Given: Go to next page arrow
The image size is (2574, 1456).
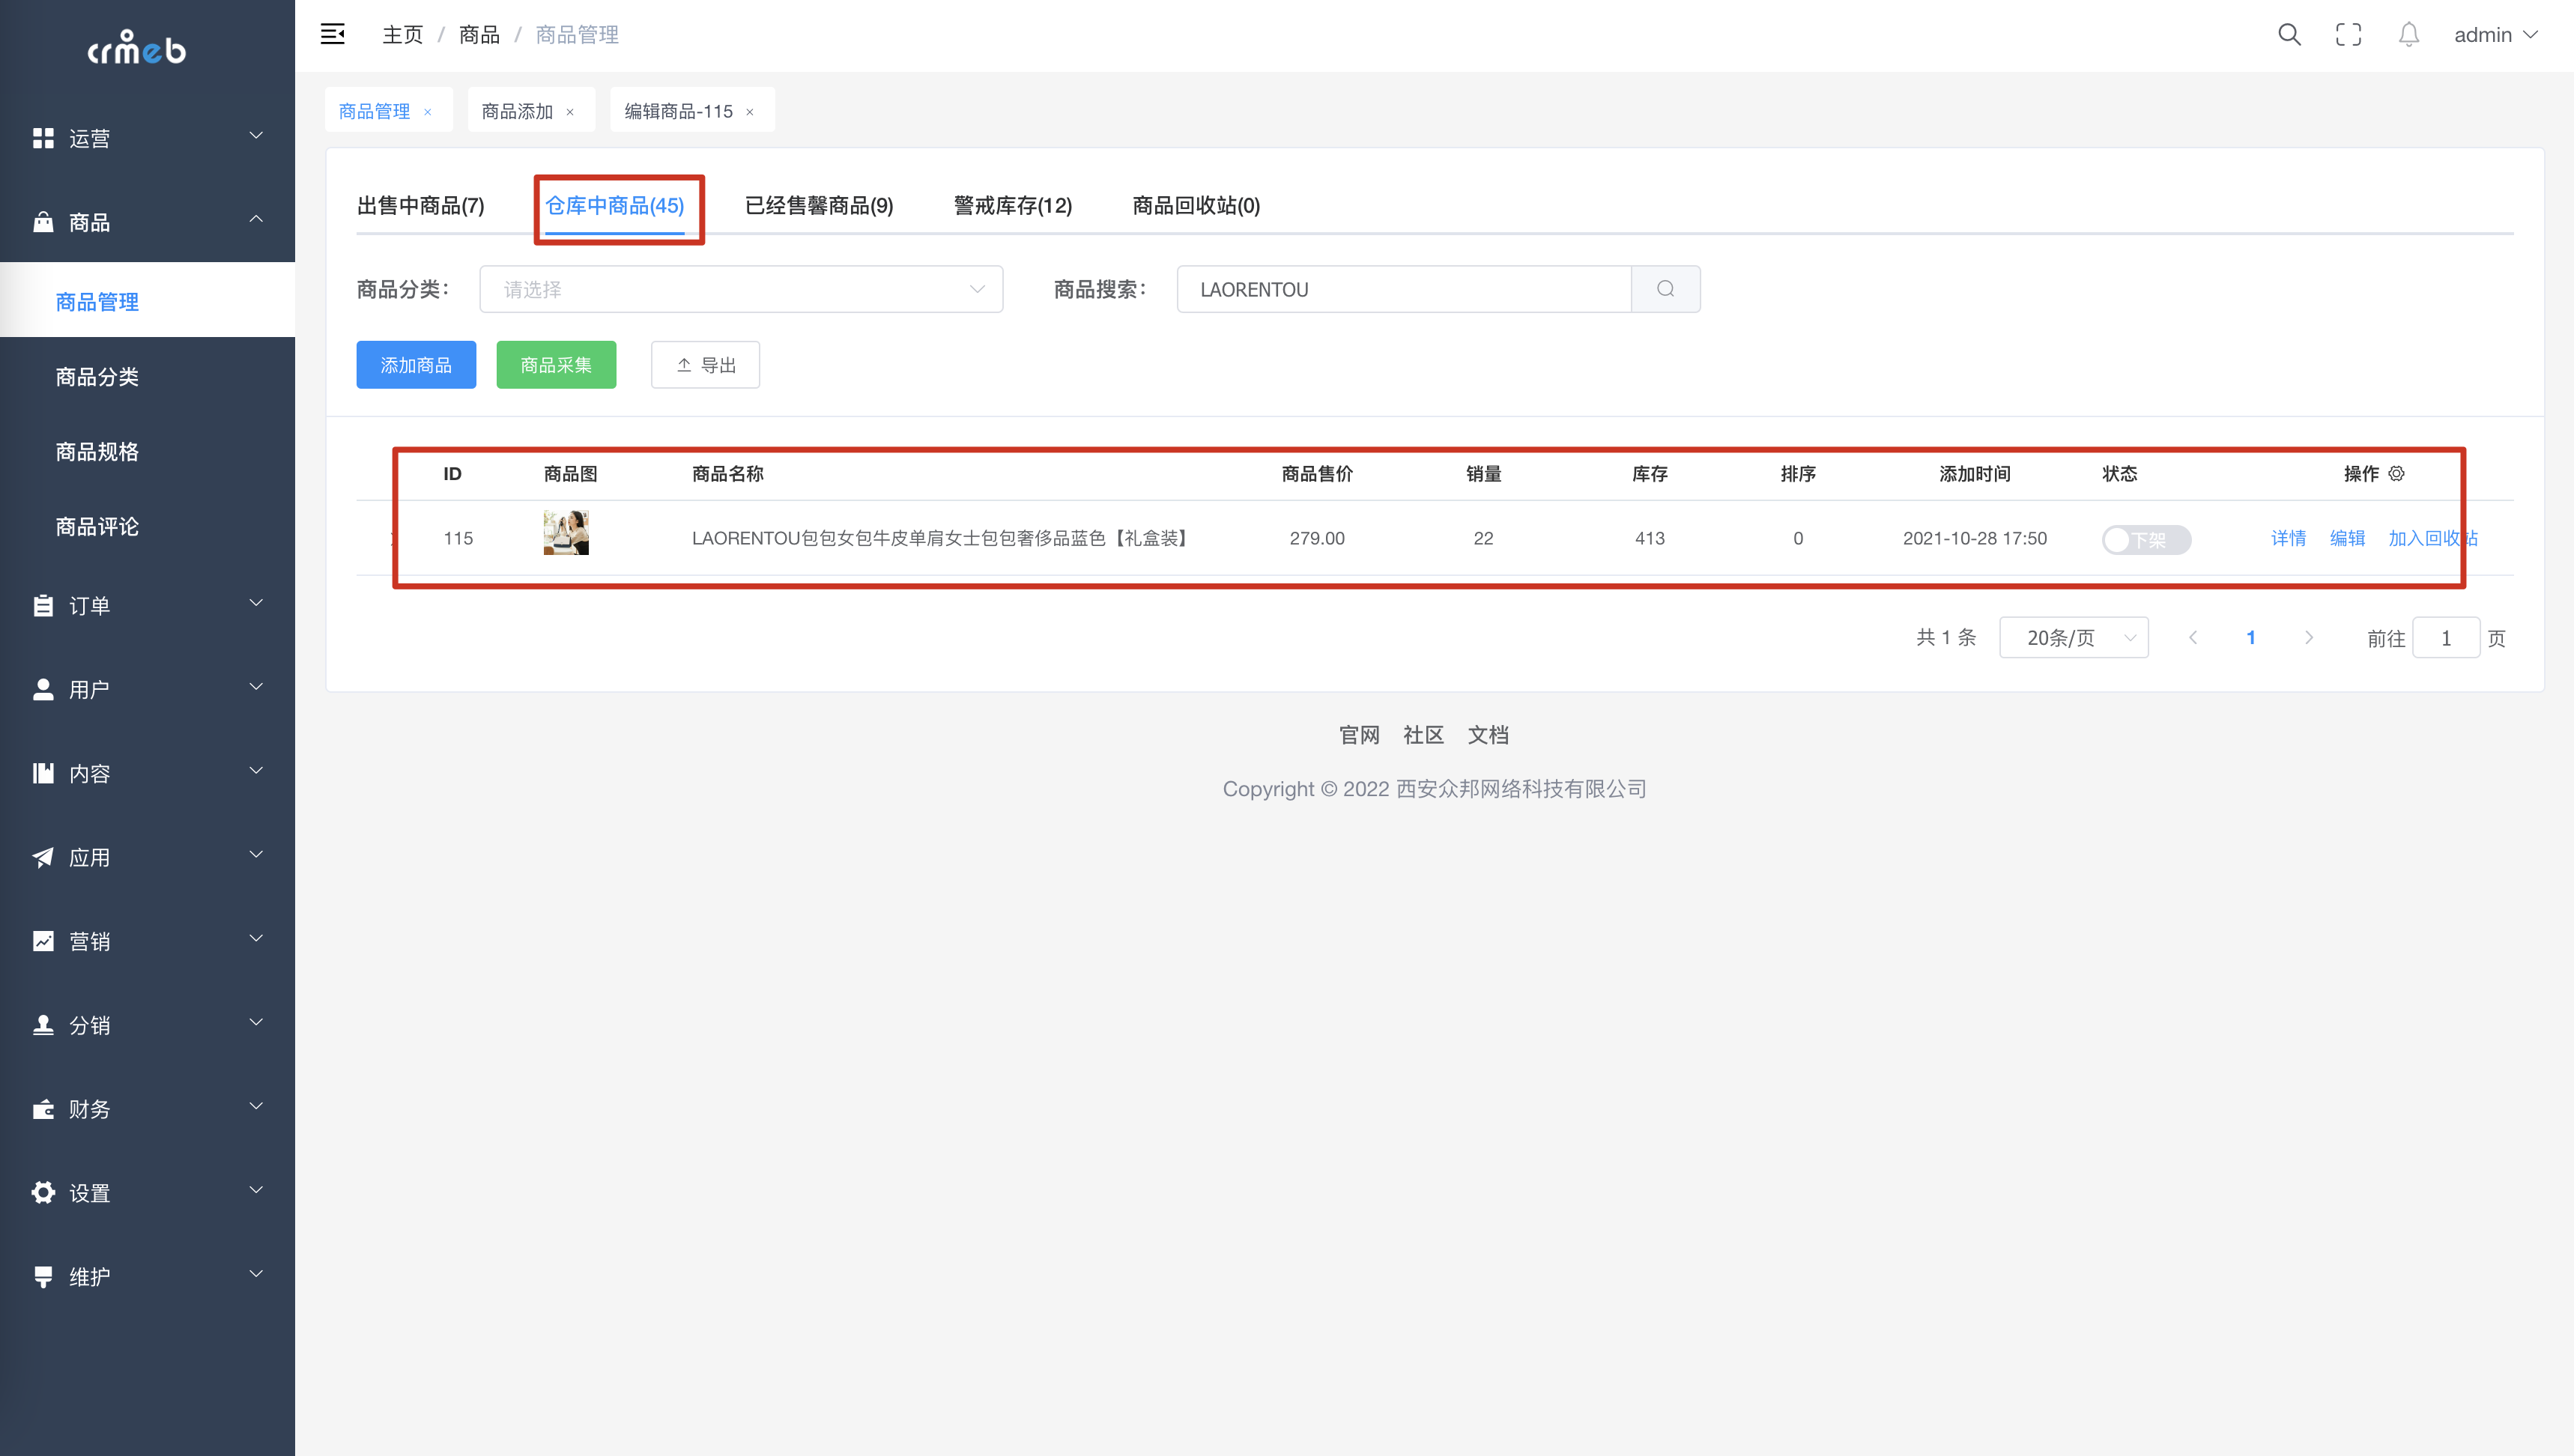Looking at the screenshot, I should [x=2309, y=638].
